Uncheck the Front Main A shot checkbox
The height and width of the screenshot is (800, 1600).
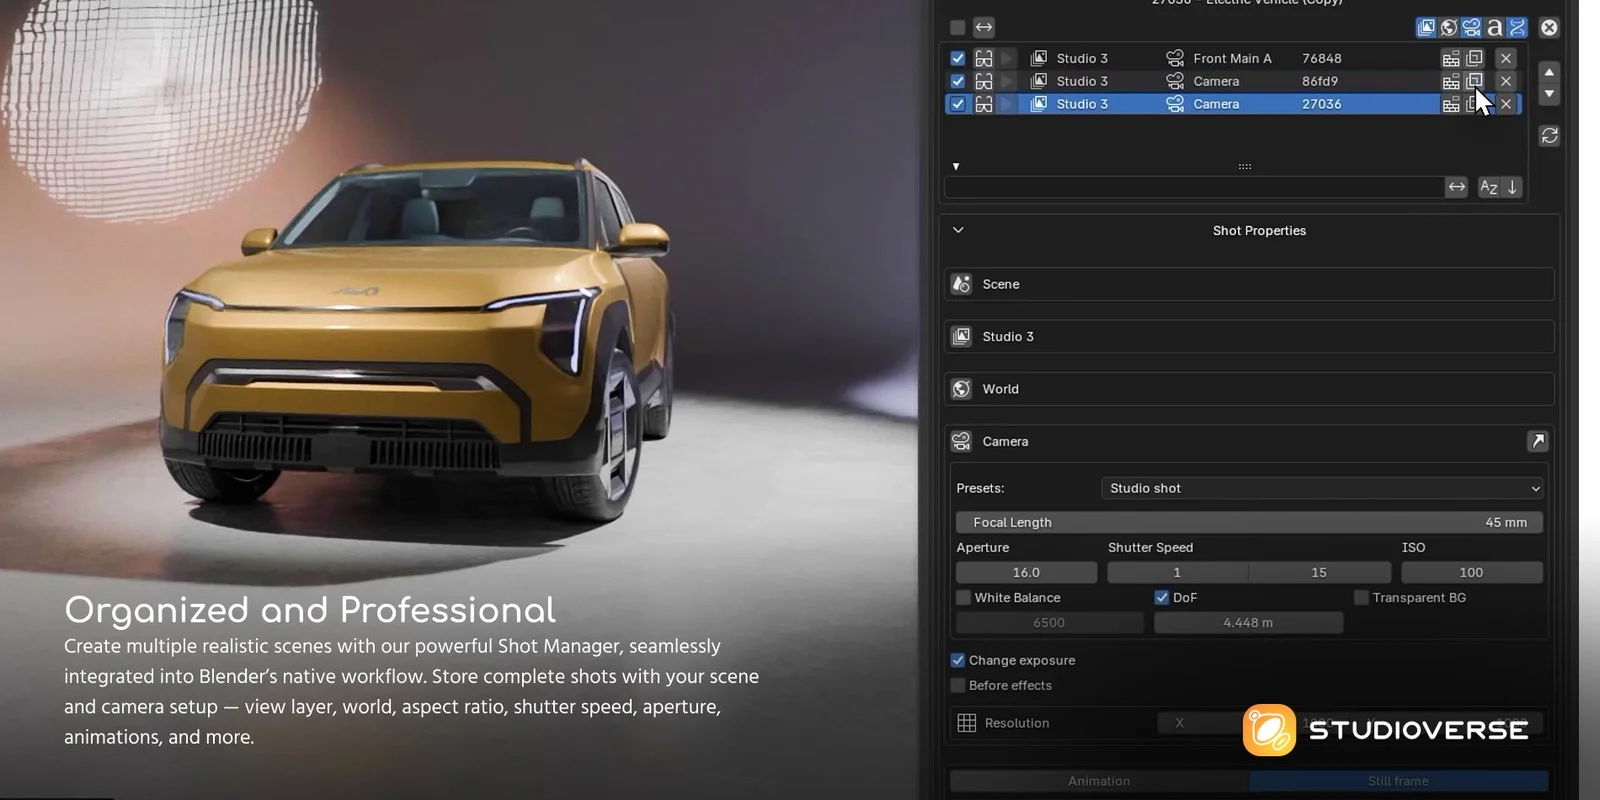[x=958, y=58]
